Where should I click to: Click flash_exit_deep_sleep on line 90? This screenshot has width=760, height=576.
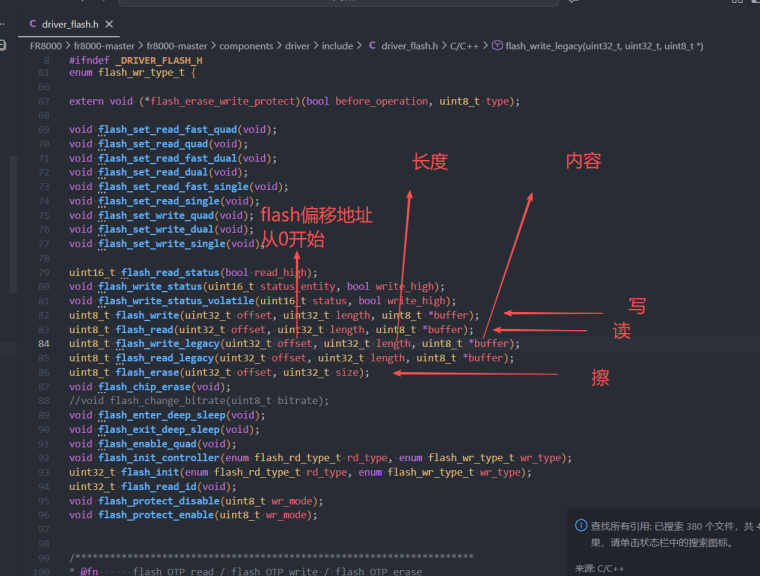click(x=159, y=430)
